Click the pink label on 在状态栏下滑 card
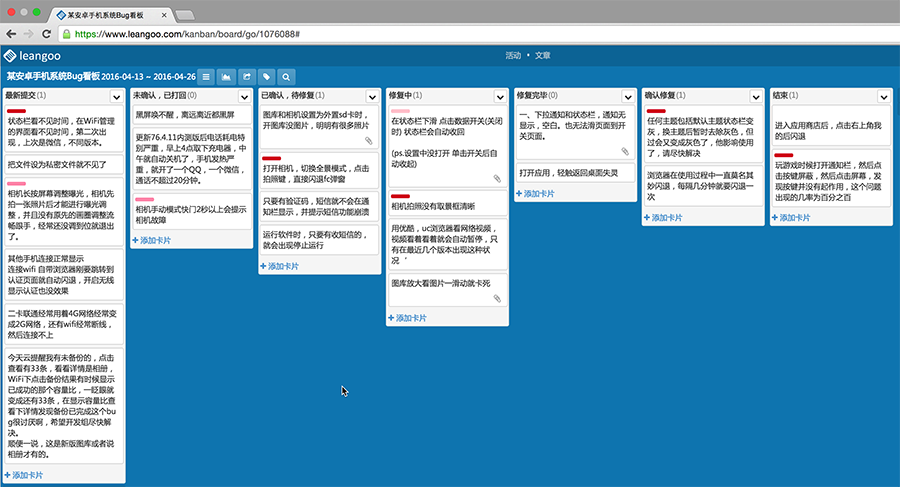Image resolution: width=900 pixels, height=487 pixels. click(399, 111)
